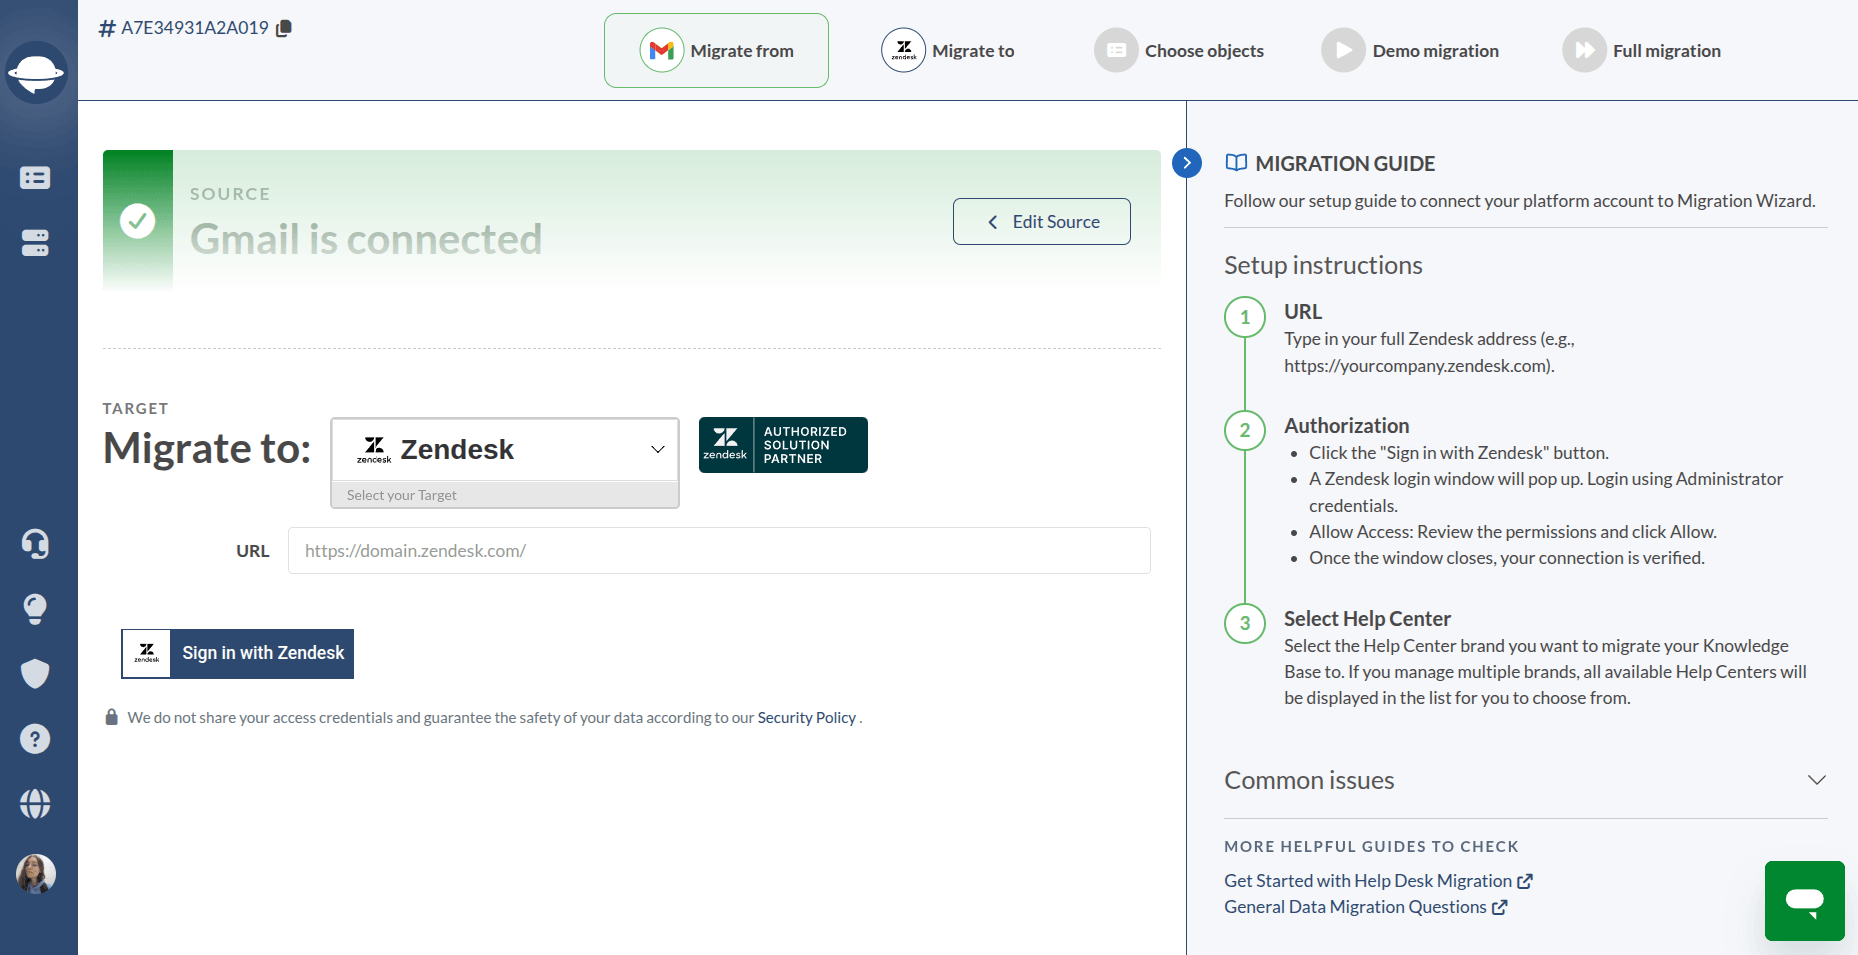Image resolution: width=1858 pixels, height=955 pixels.
Task: Click the Migration Guide book icon
Action: pyautogui.click(x=1236, y=163)
